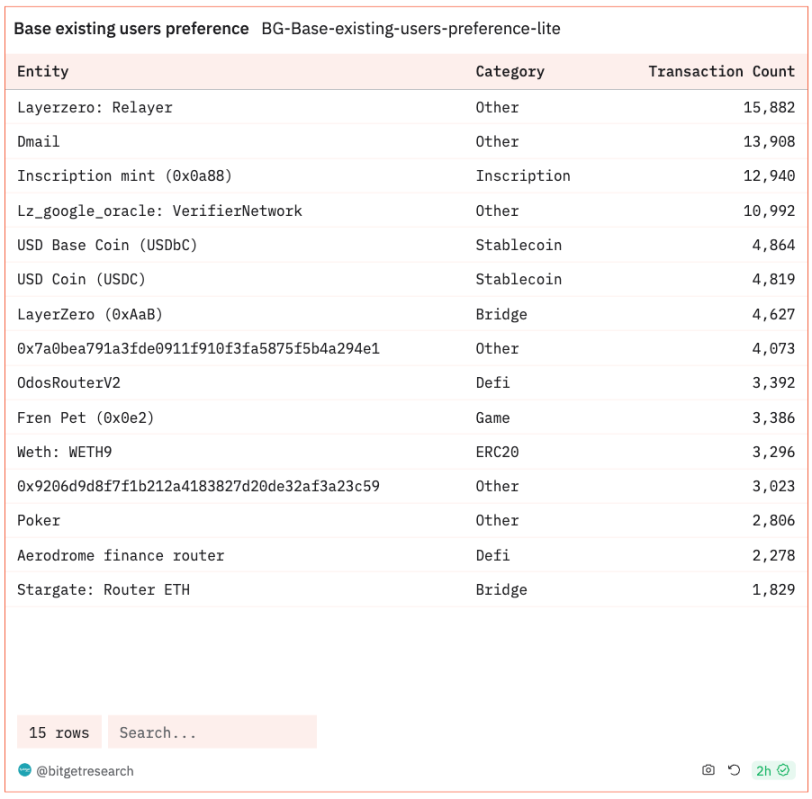Click the Aerodrome finance router entity
The height and width of the screenshot is (799, 812).
[121, 555]
